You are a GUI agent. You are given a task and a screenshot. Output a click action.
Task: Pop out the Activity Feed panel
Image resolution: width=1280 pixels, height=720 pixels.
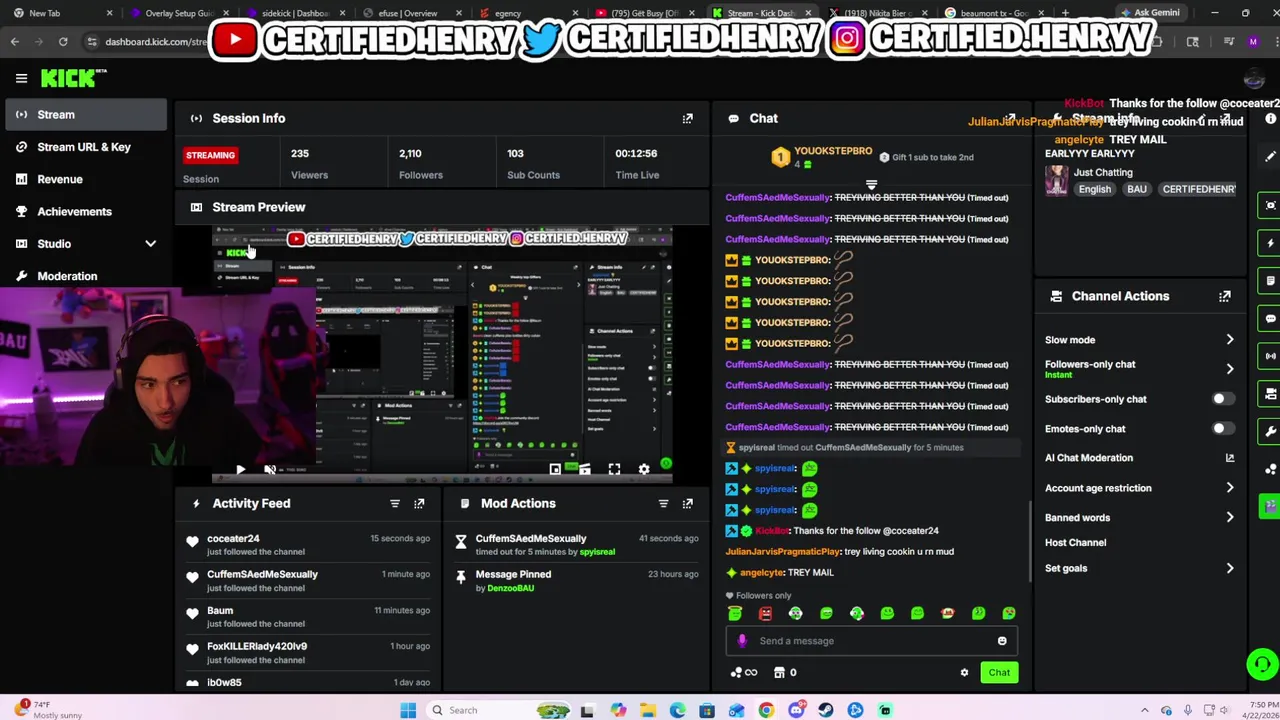[419, 504]
